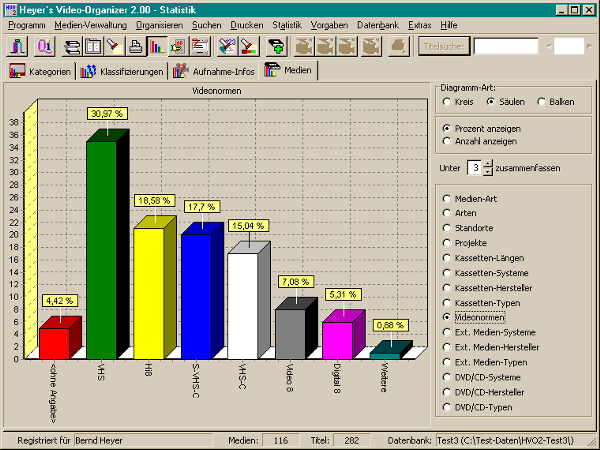Select the Kassetten-Hersteller statistic option
Image resolution: width=600 pixels, height=450 pixels.
(447, 287)
